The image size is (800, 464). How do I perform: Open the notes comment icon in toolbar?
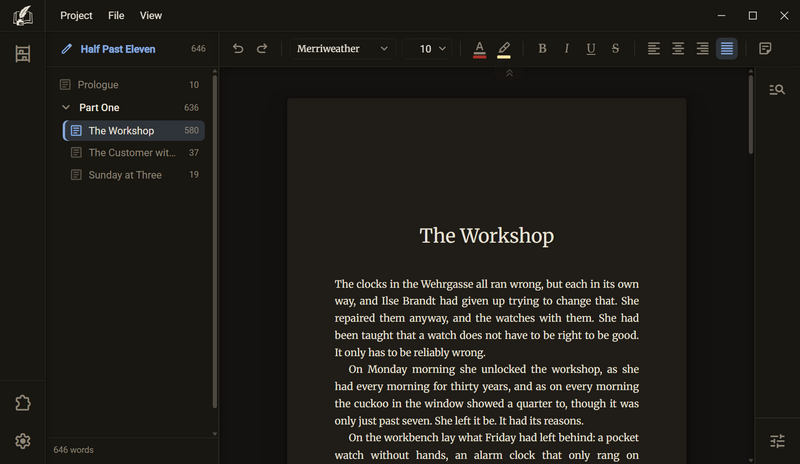coord(765,48)
